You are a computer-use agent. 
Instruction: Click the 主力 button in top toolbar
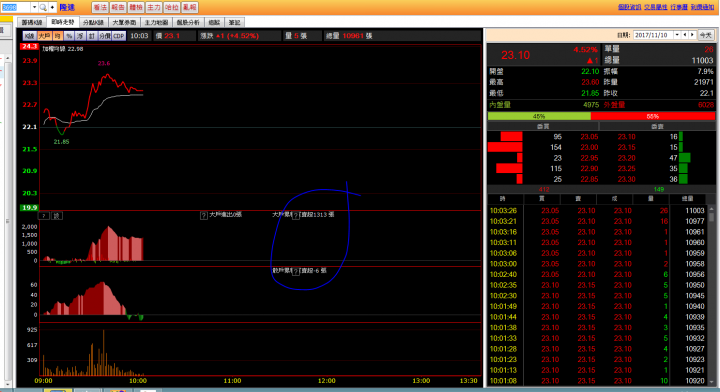(x=154, y=7)
